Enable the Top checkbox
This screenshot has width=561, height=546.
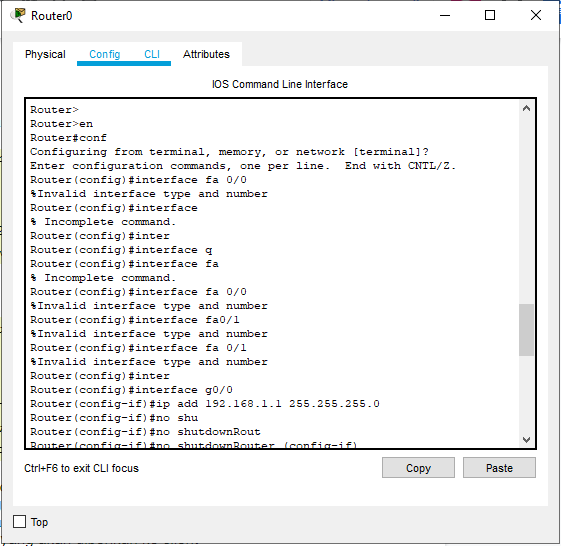tap(20, 522)
